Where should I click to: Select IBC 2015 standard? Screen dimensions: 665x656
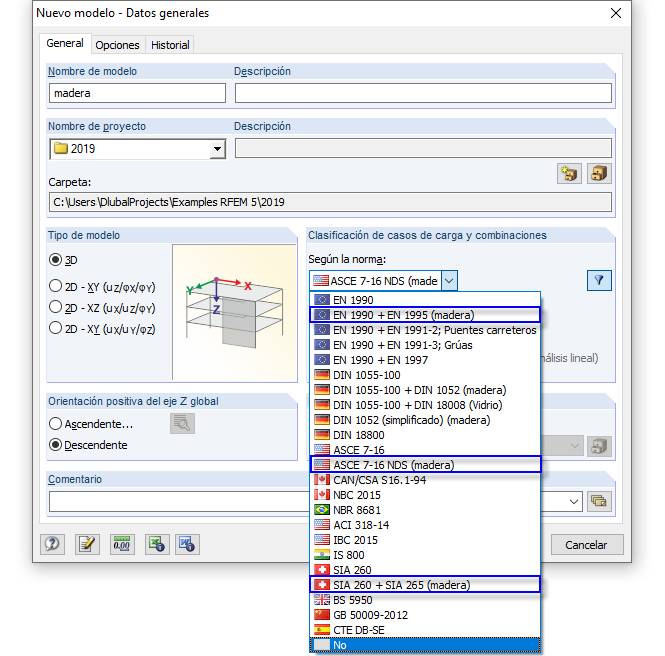tap(425, 540)
